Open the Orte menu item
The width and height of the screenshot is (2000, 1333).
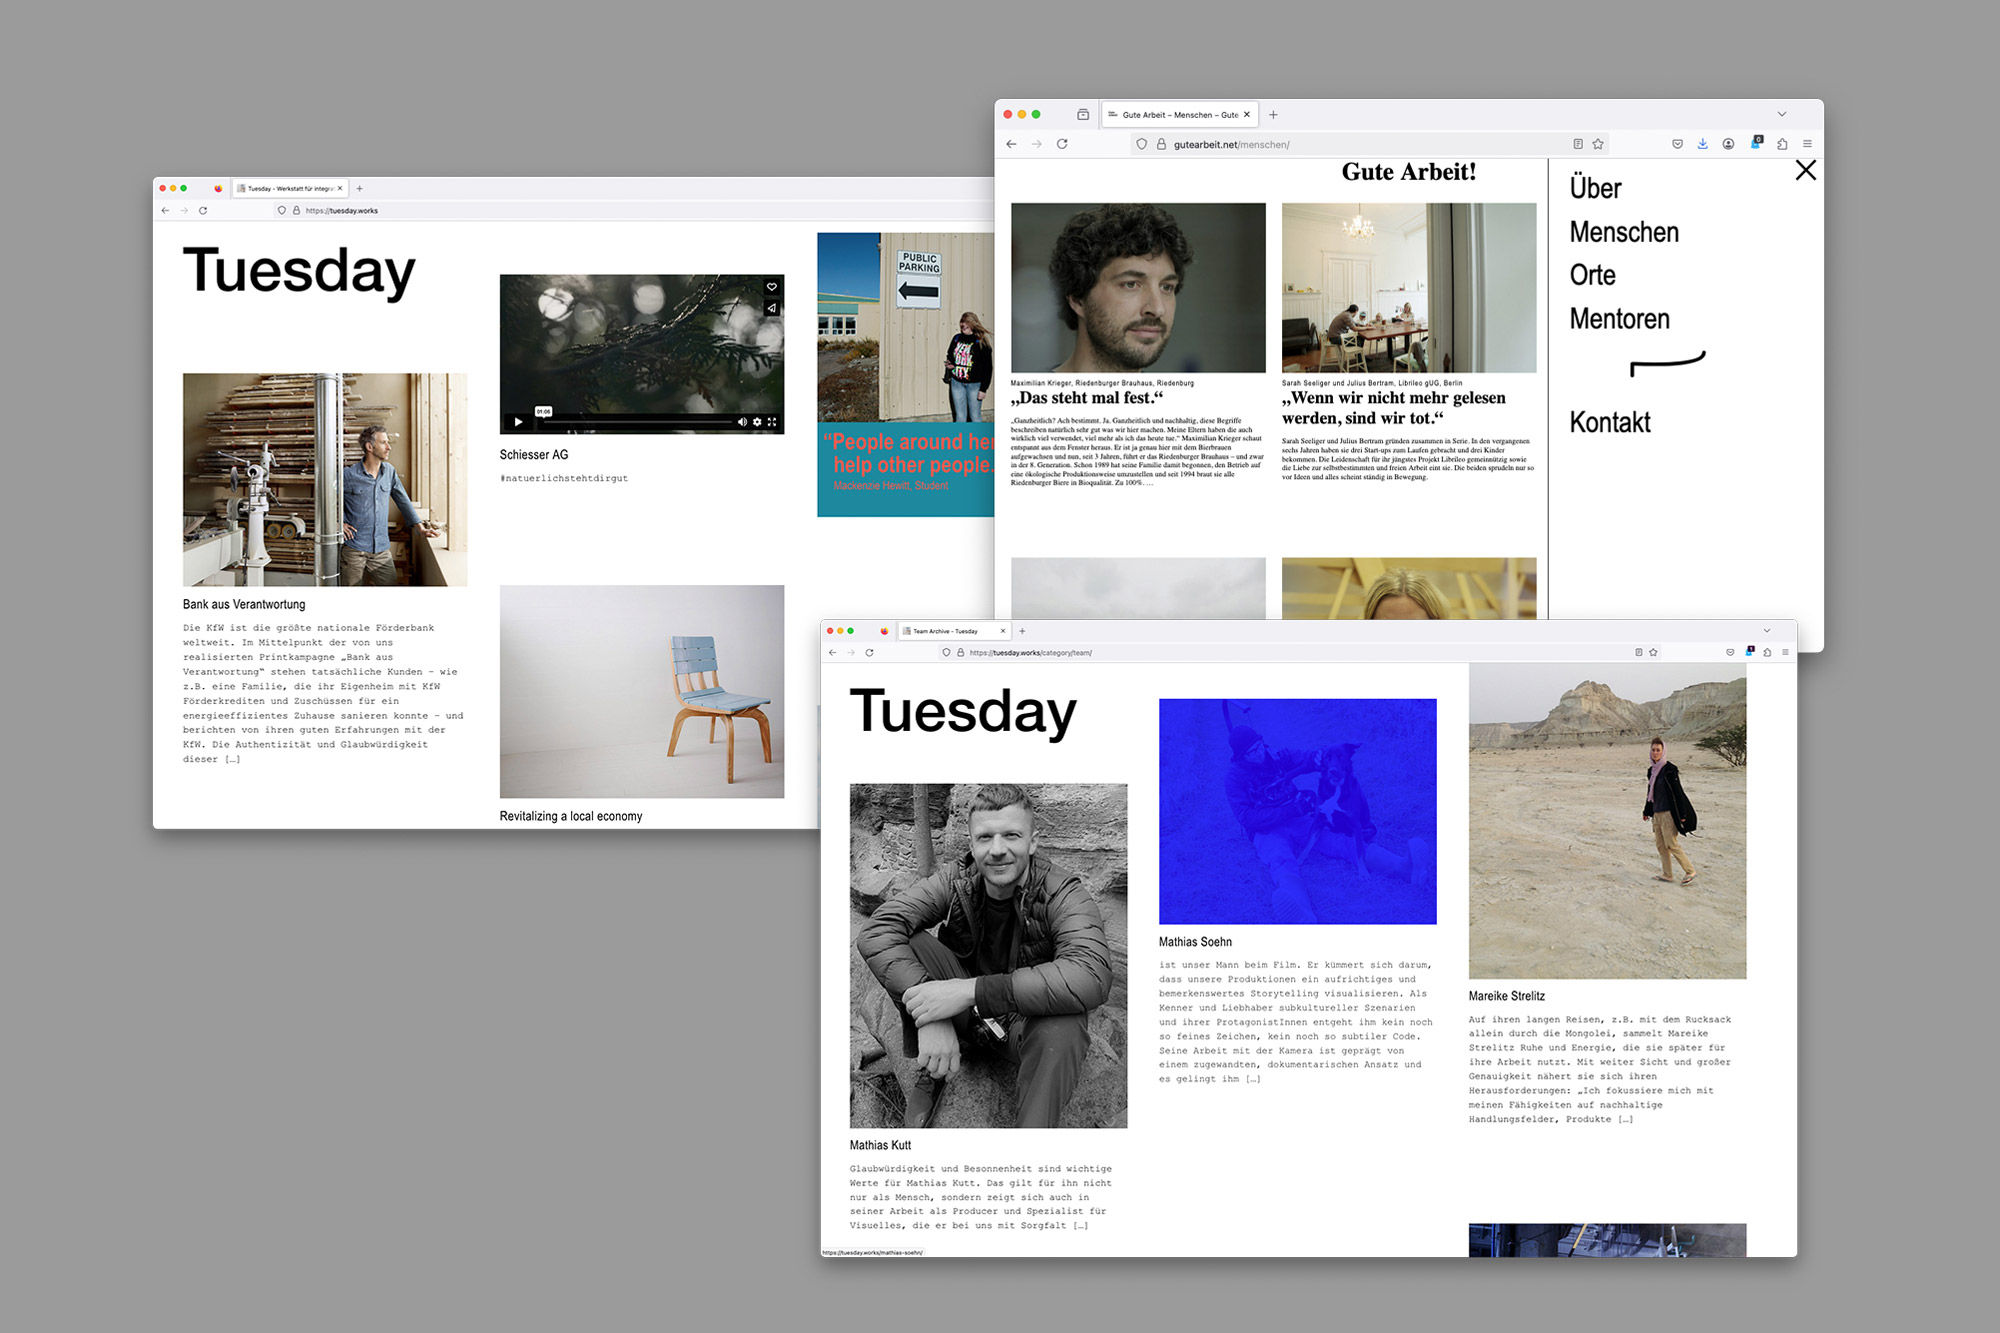(x=1592, y=275)
